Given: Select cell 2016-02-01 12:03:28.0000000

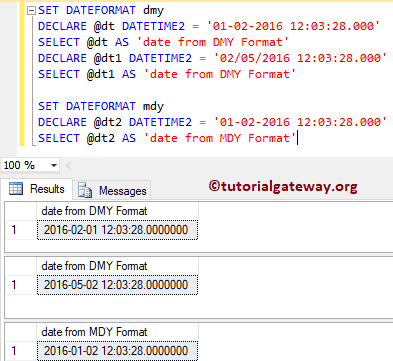Looking at the screenshot, I should tap(117, 230).
